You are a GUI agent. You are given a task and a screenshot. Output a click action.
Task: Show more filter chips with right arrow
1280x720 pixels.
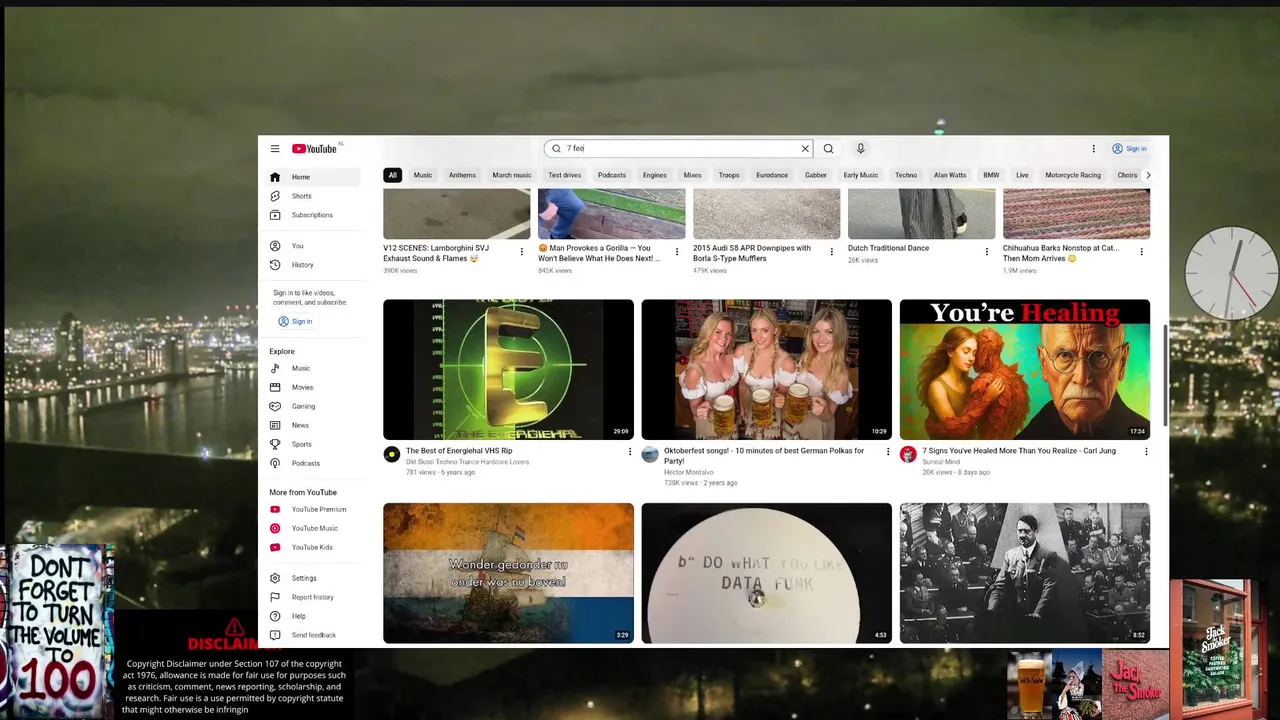(x=1148, y=175)
